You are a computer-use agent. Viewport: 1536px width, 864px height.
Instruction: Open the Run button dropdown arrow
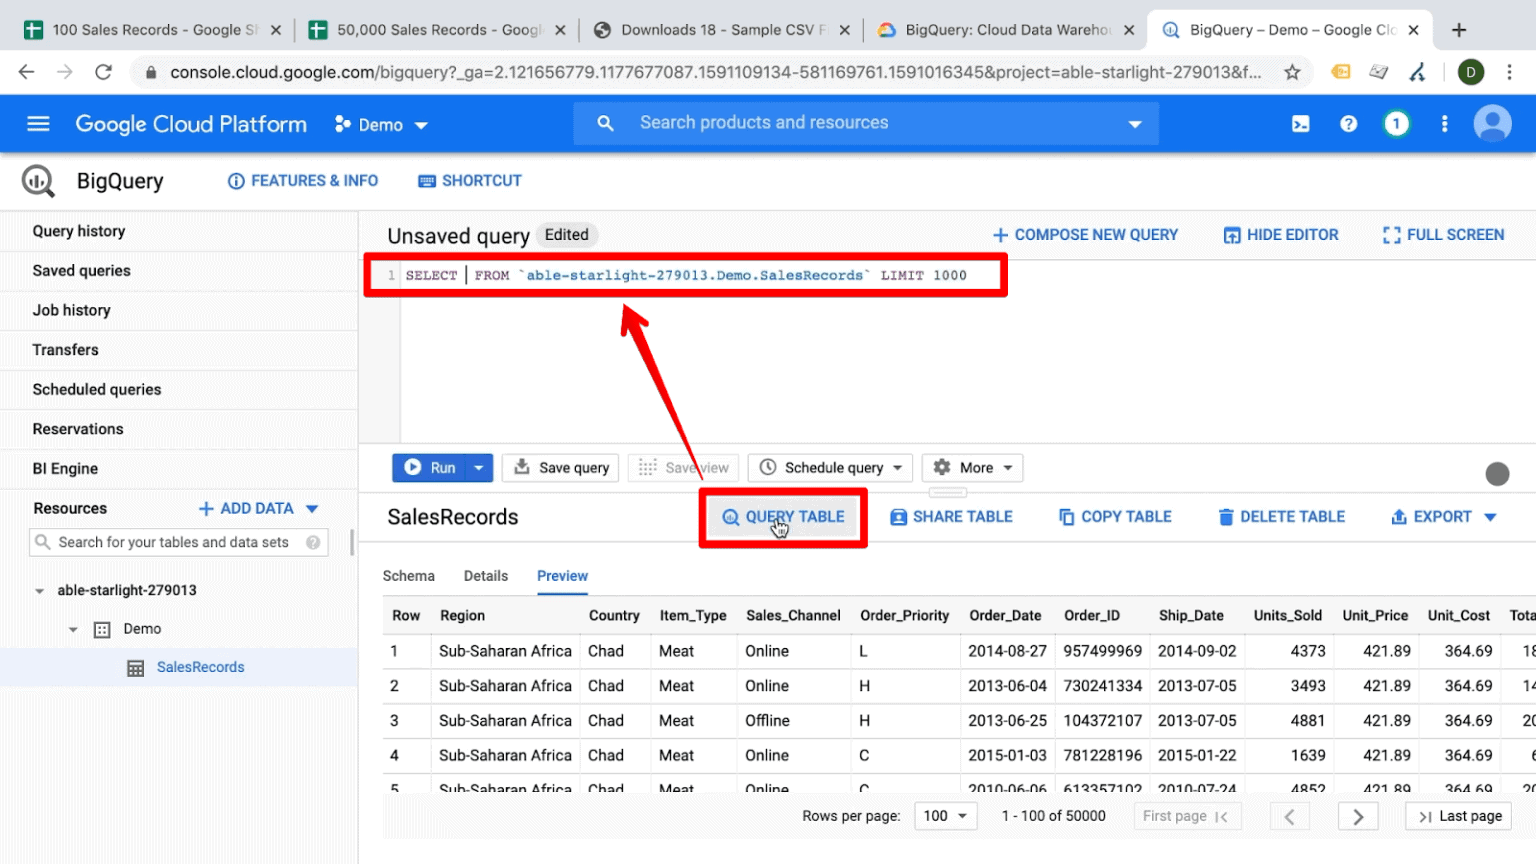[x=478, y=467]
